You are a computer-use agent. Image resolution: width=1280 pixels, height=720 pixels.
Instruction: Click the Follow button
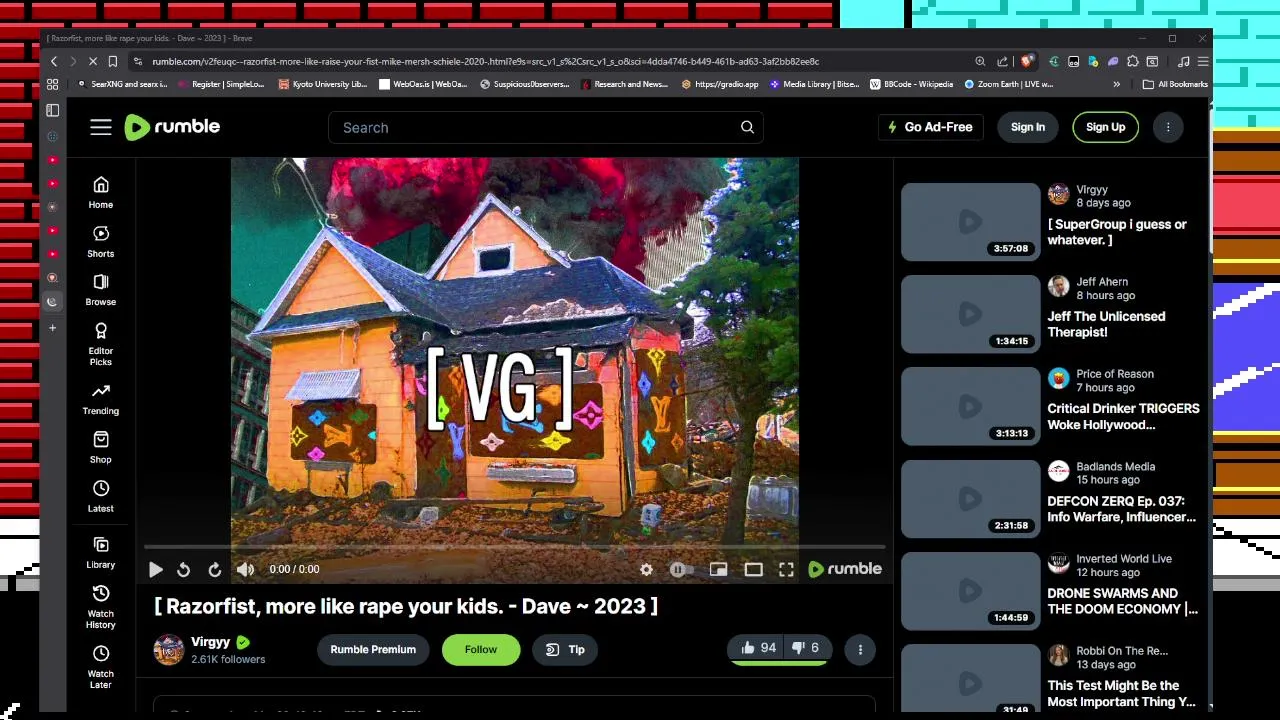click(481, 649)
